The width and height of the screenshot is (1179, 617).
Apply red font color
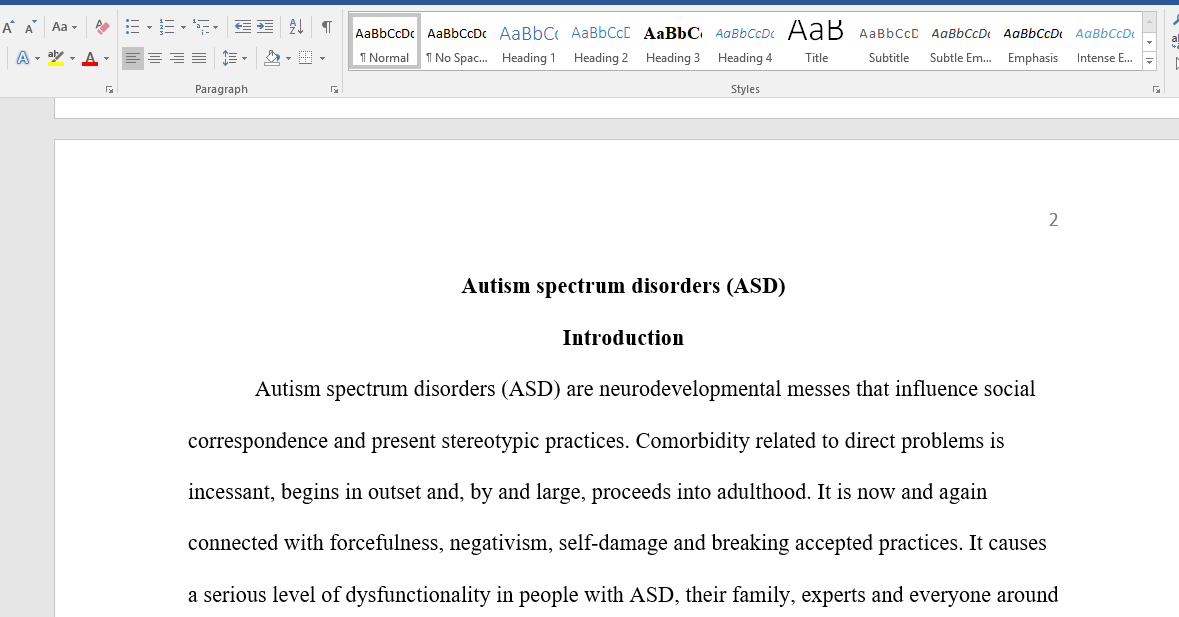[x=90, y=58]
